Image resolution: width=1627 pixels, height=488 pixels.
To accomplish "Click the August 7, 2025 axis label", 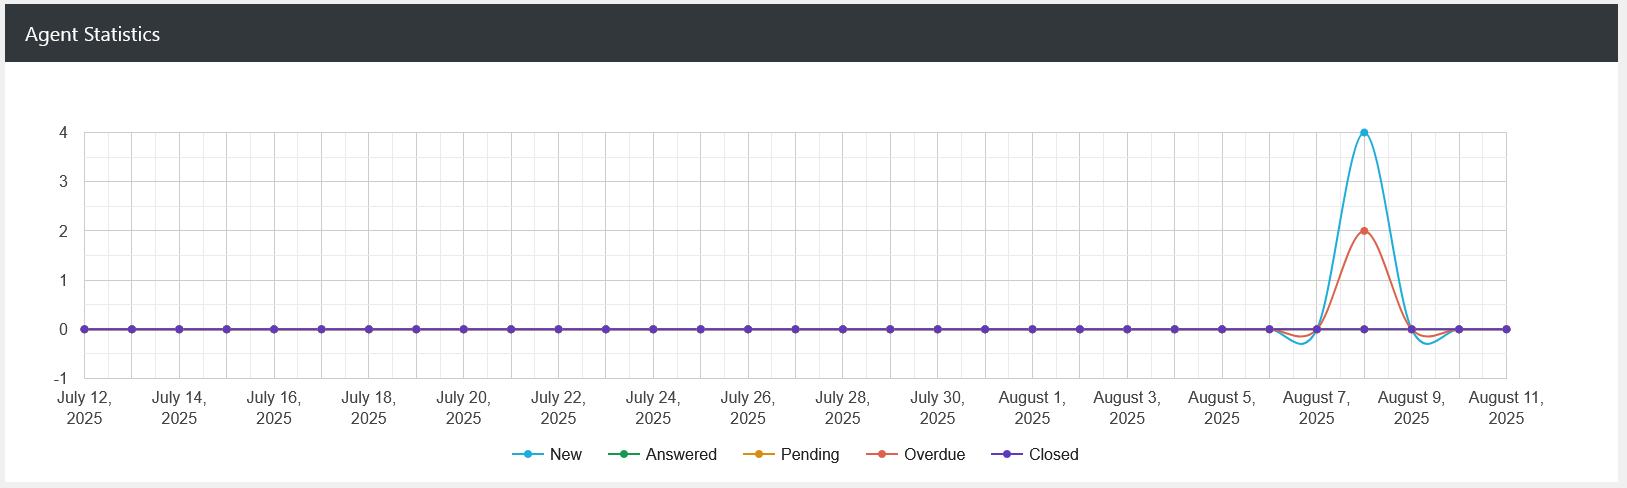I will 1316,408.
